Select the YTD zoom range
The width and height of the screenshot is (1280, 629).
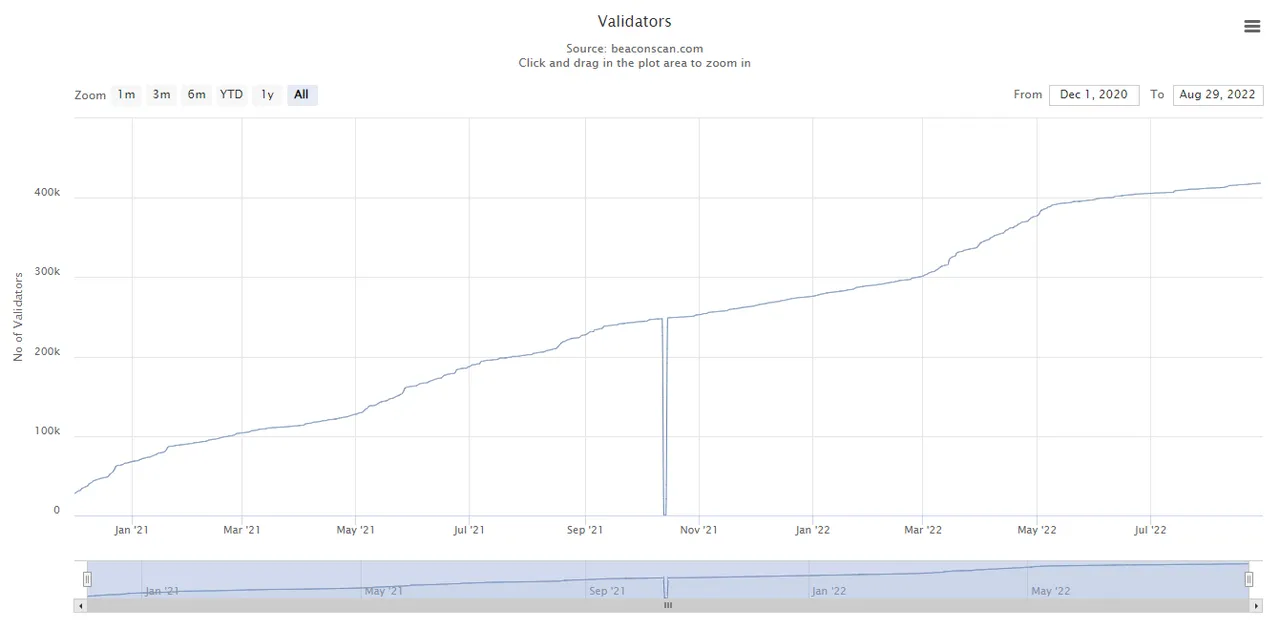point(231,95)
